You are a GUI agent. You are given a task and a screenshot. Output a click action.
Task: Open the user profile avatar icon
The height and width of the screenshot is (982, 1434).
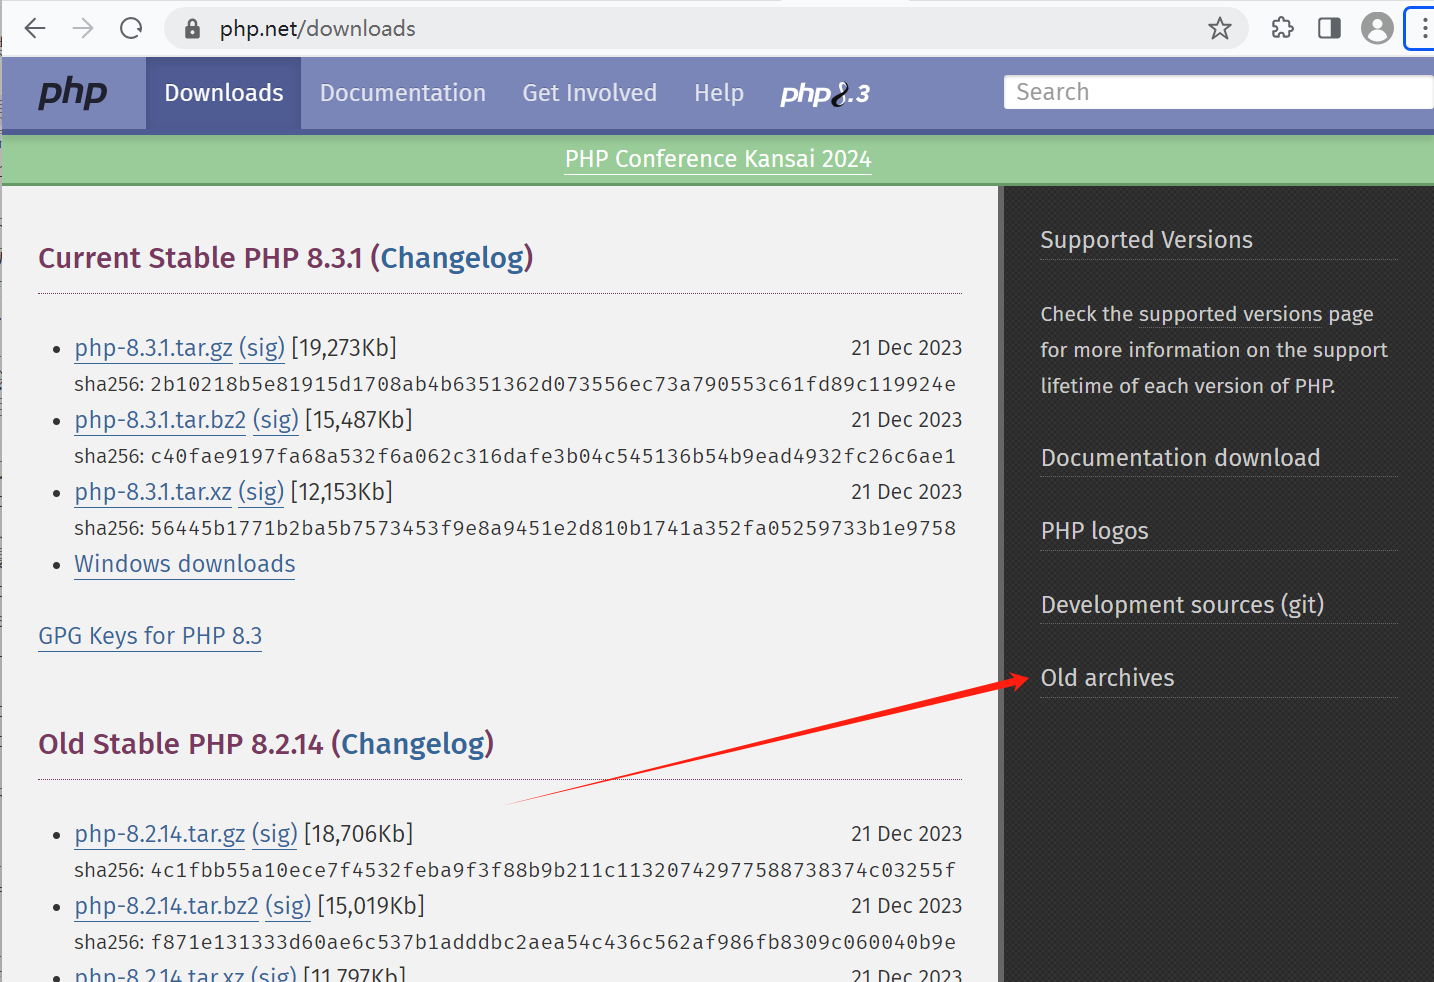(x=1377, y=28)
